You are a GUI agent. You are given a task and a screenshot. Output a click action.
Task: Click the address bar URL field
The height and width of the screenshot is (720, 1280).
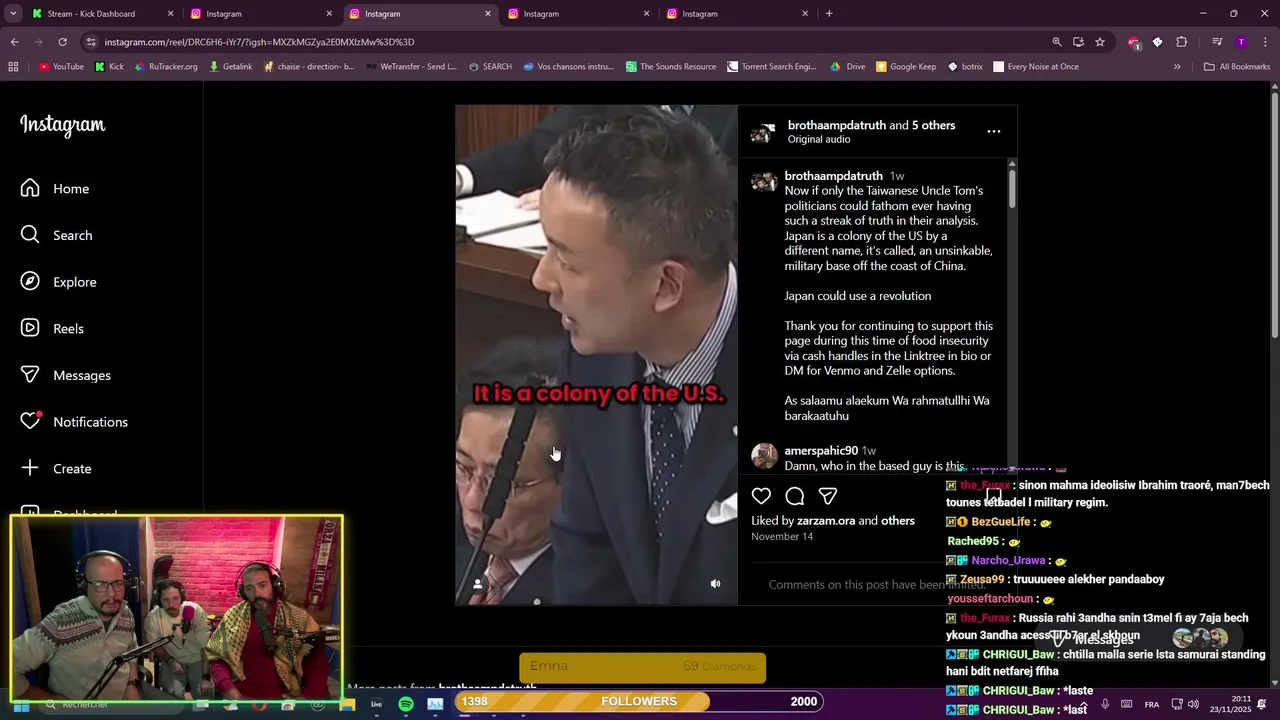(560, 42)
